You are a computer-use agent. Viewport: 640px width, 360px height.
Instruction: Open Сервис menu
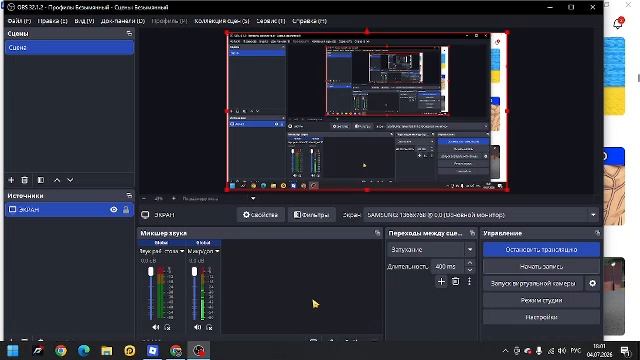click(271, 21)
